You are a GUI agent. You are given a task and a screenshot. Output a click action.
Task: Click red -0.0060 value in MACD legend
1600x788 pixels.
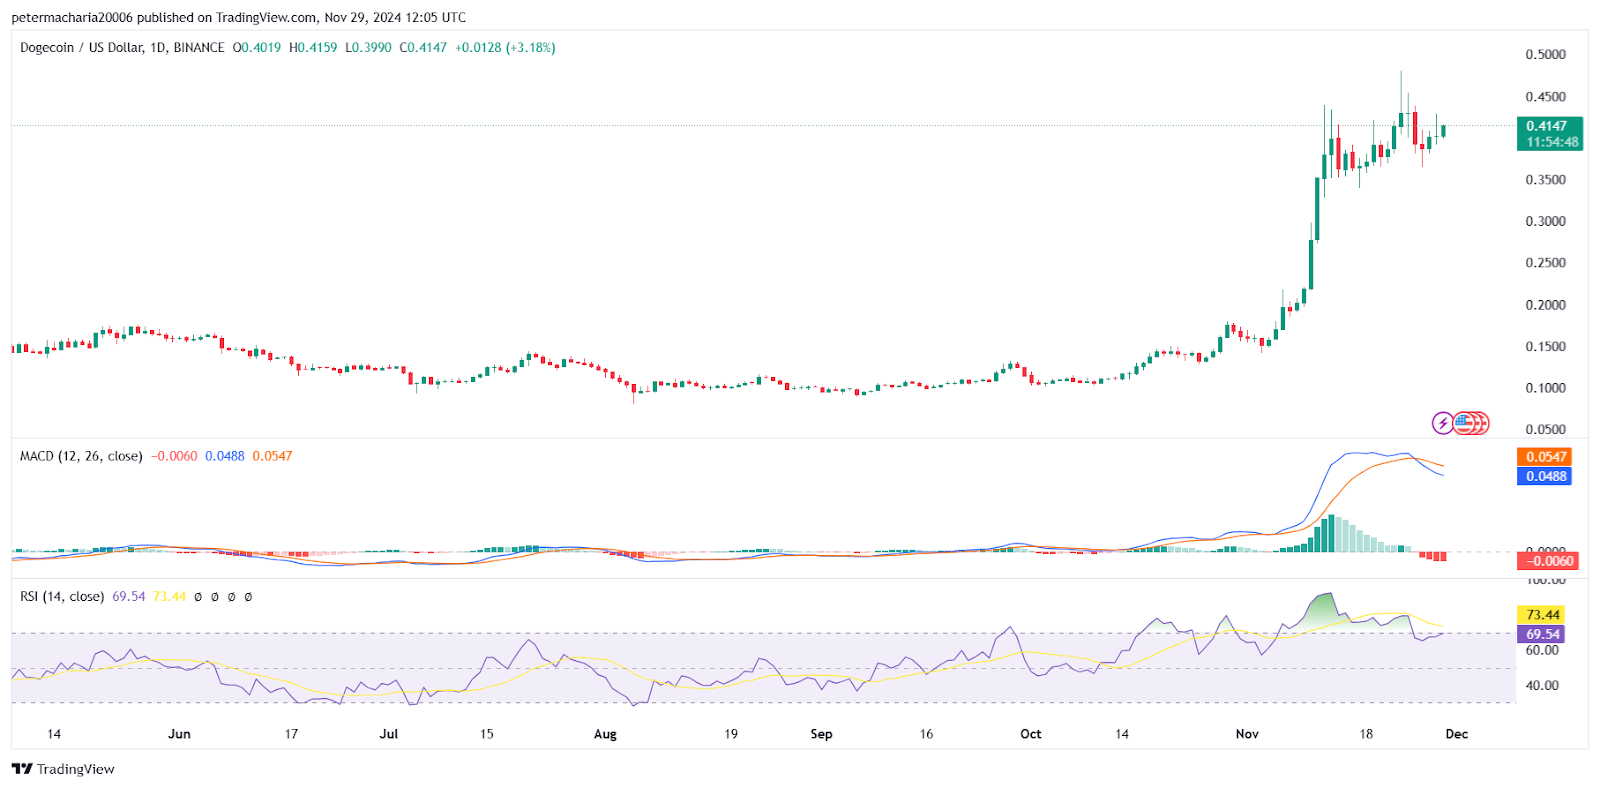click(174, 456)
